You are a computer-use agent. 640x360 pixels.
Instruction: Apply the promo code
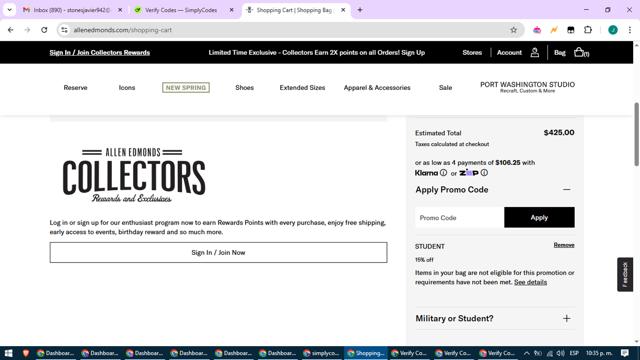point(539,217)
